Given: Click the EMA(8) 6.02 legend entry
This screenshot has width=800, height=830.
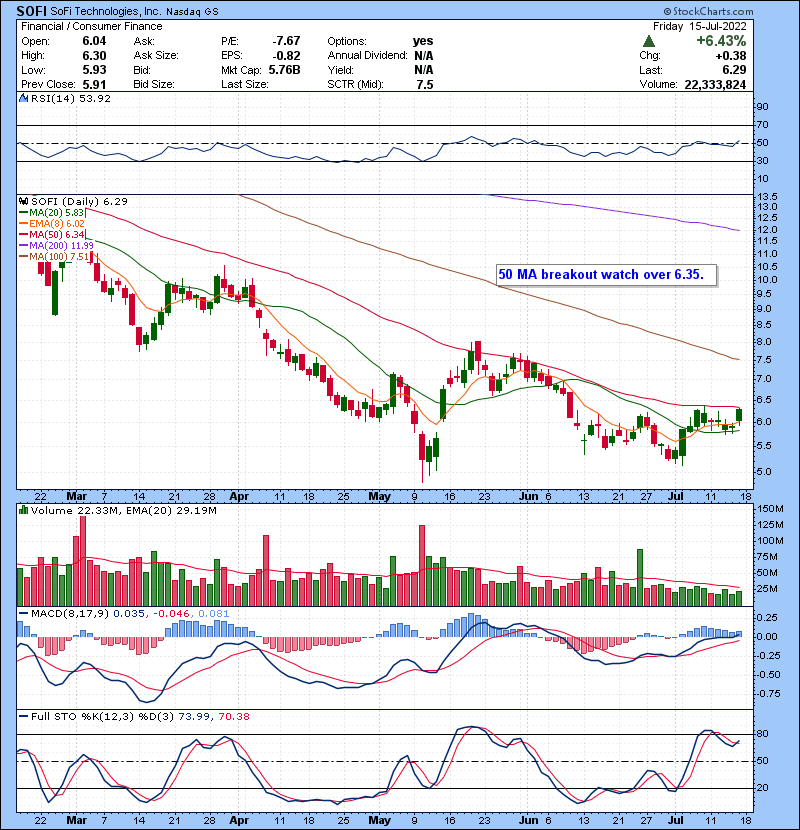Looking at the screenshot, I should point(51,223).
